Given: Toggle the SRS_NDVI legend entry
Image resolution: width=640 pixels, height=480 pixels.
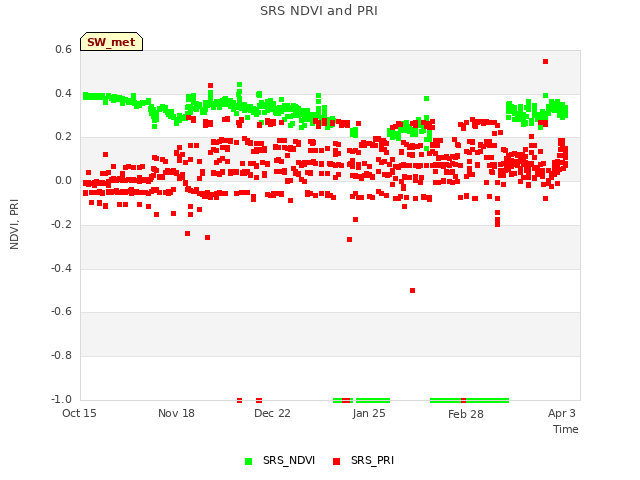Looking at the screenshot, I should 280,460.
